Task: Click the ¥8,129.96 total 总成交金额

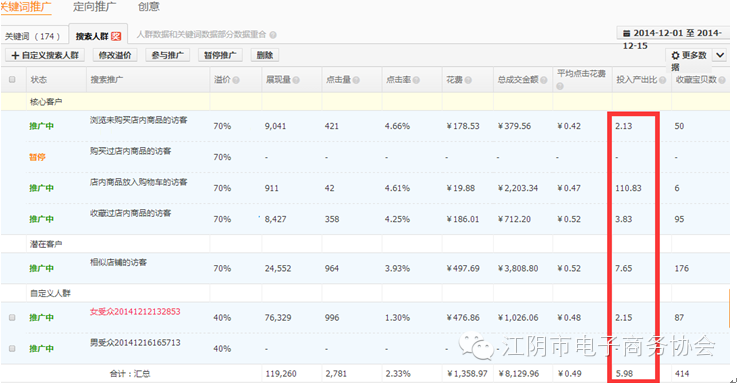Action: click(518, 374)
